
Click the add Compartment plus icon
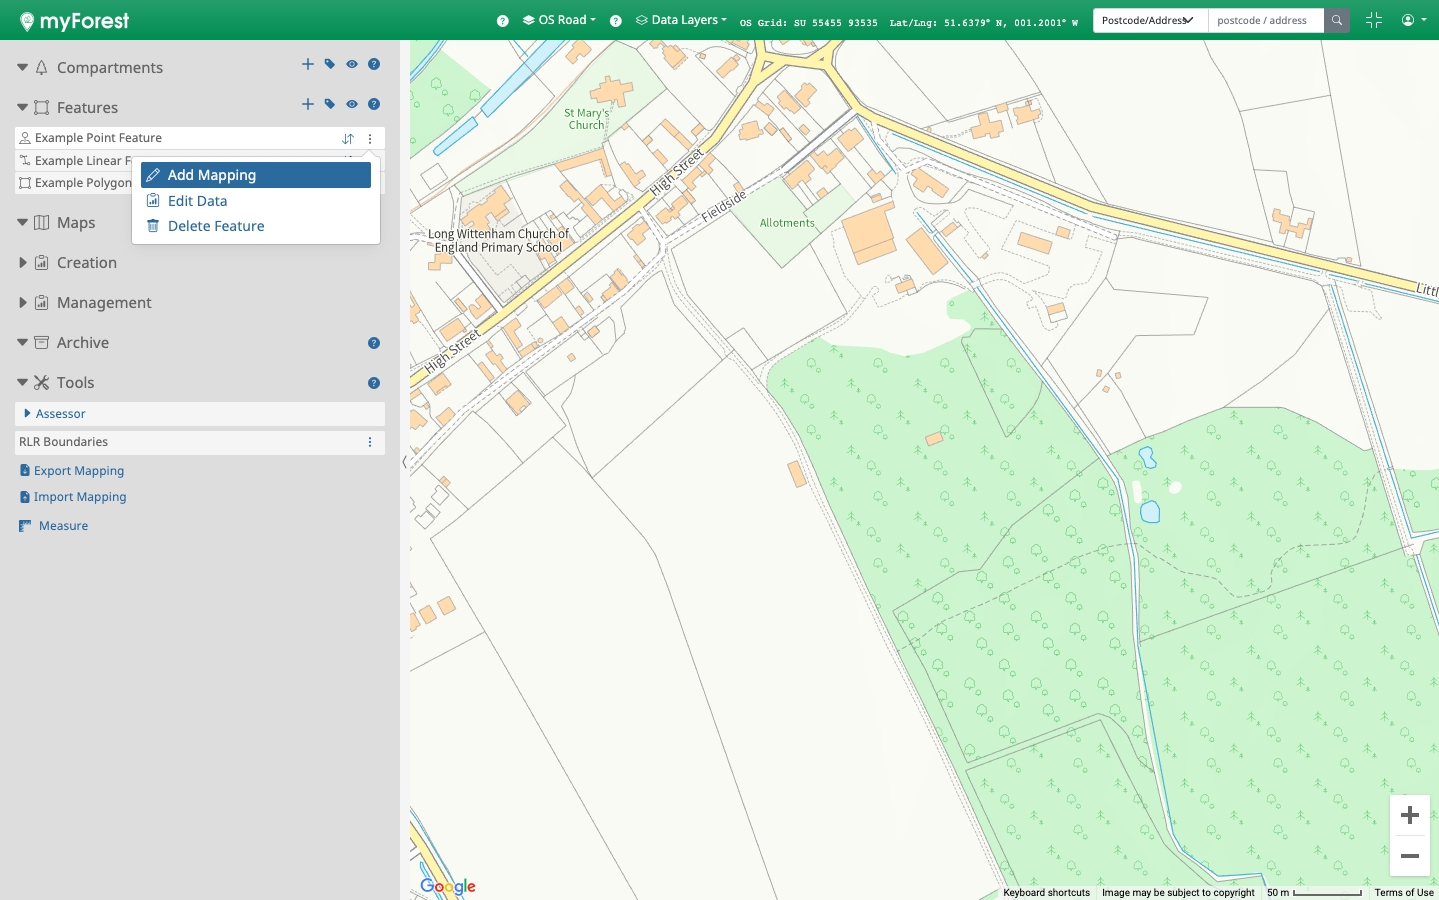(x=308, y=64)
